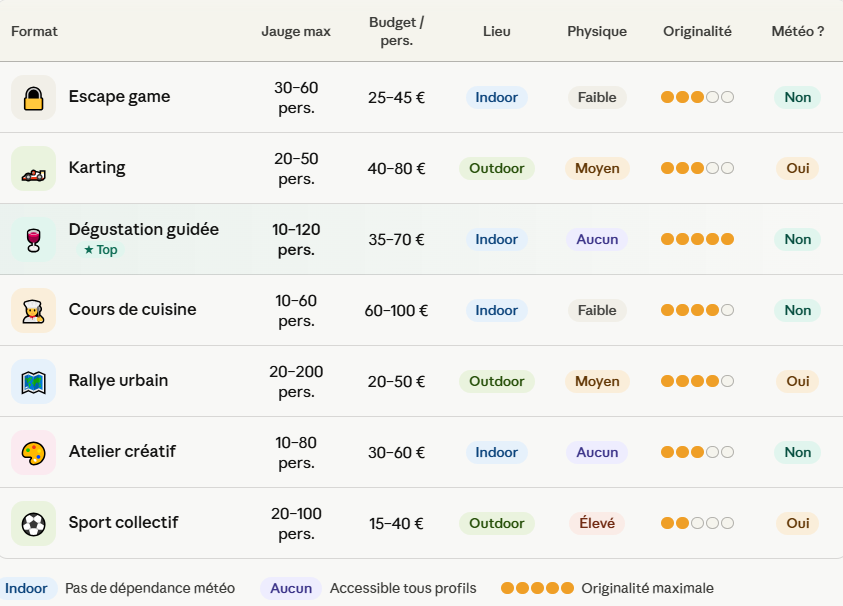Select the soccer ball Sport collectif icon
This screenshot has height=606, width=843.
point(33,523)
